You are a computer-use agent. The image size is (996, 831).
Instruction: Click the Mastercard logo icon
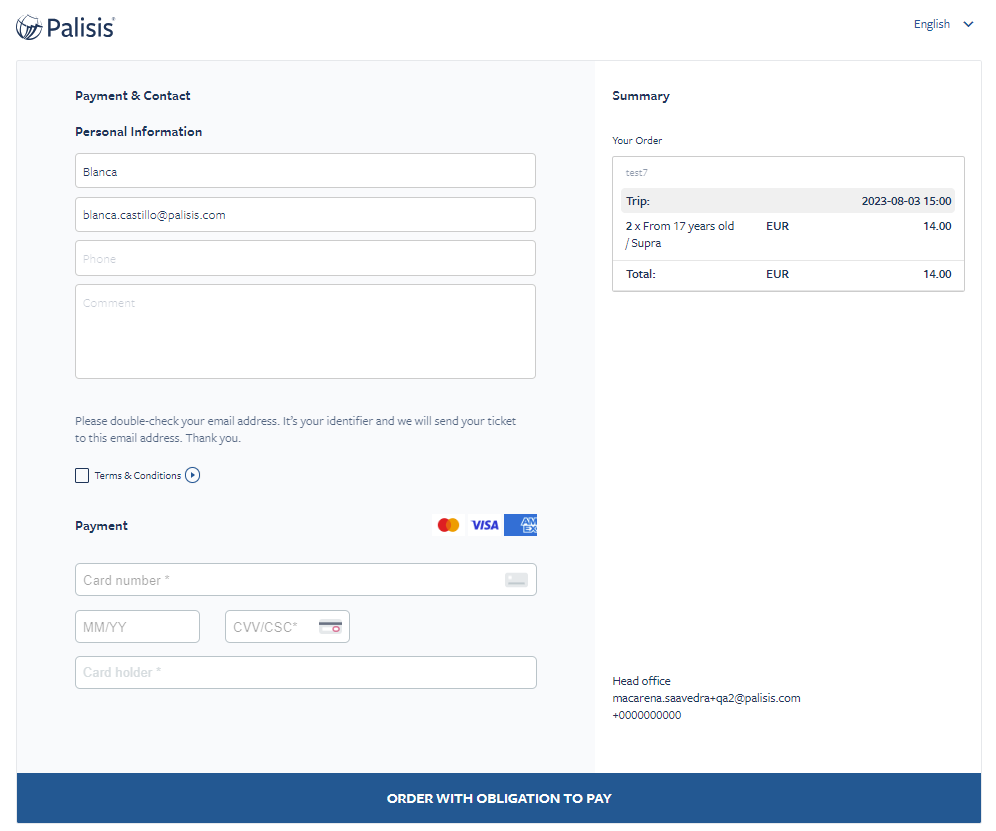[x=448, y=525]
